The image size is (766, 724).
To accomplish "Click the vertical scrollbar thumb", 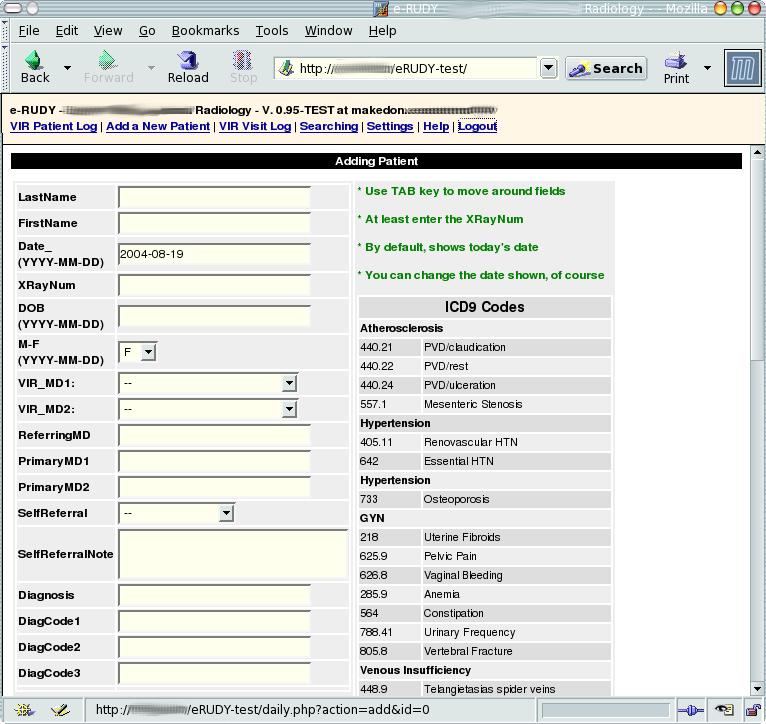I will [757, 260].
